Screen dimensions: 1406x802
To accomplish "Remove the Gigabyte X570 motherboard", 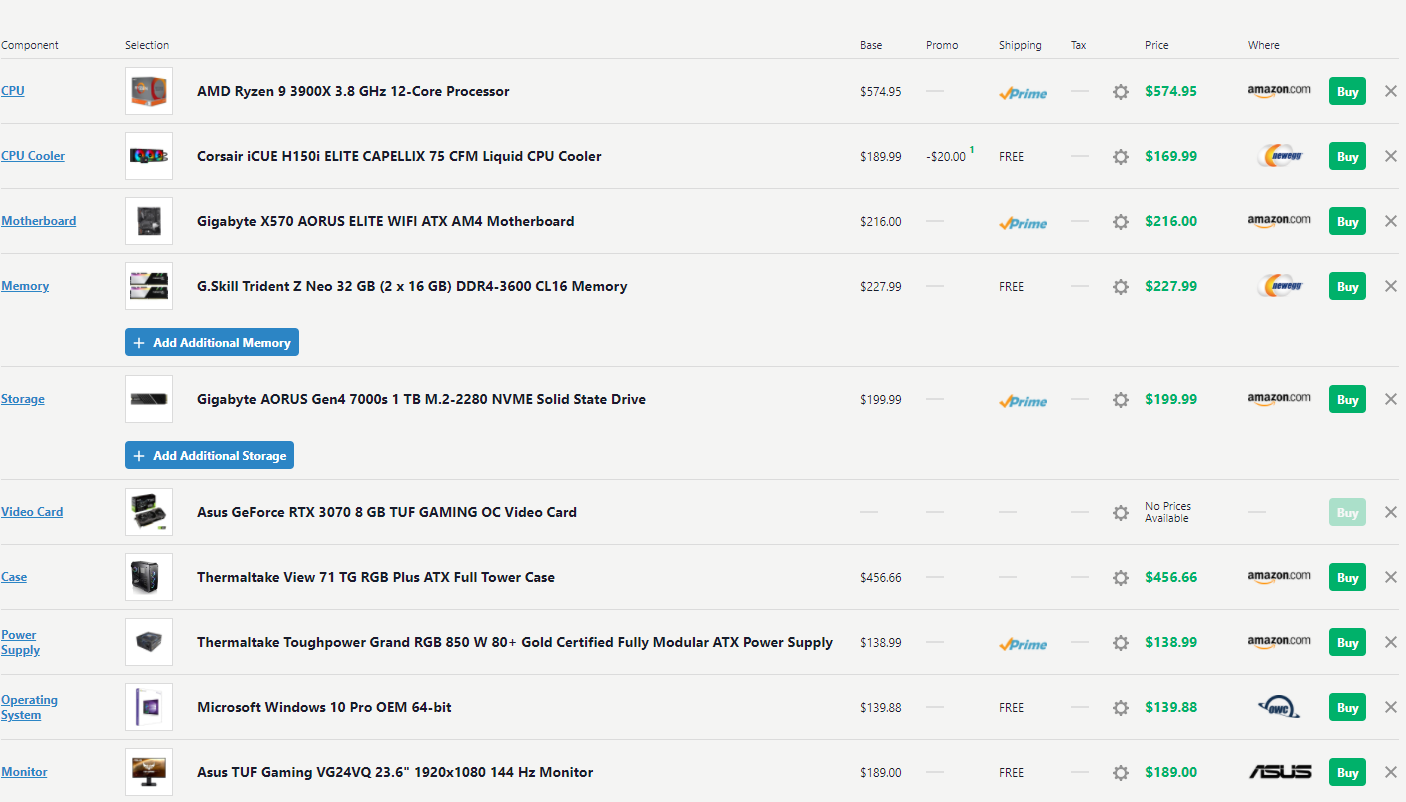I will (x=1391, y=221).
